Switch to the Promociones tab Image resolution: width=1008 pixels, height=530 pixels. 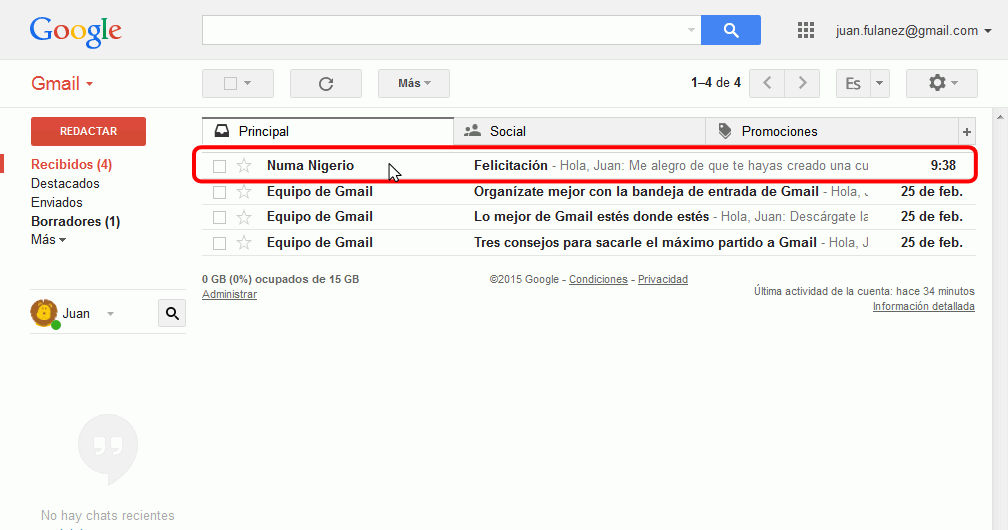click(831, 131)
